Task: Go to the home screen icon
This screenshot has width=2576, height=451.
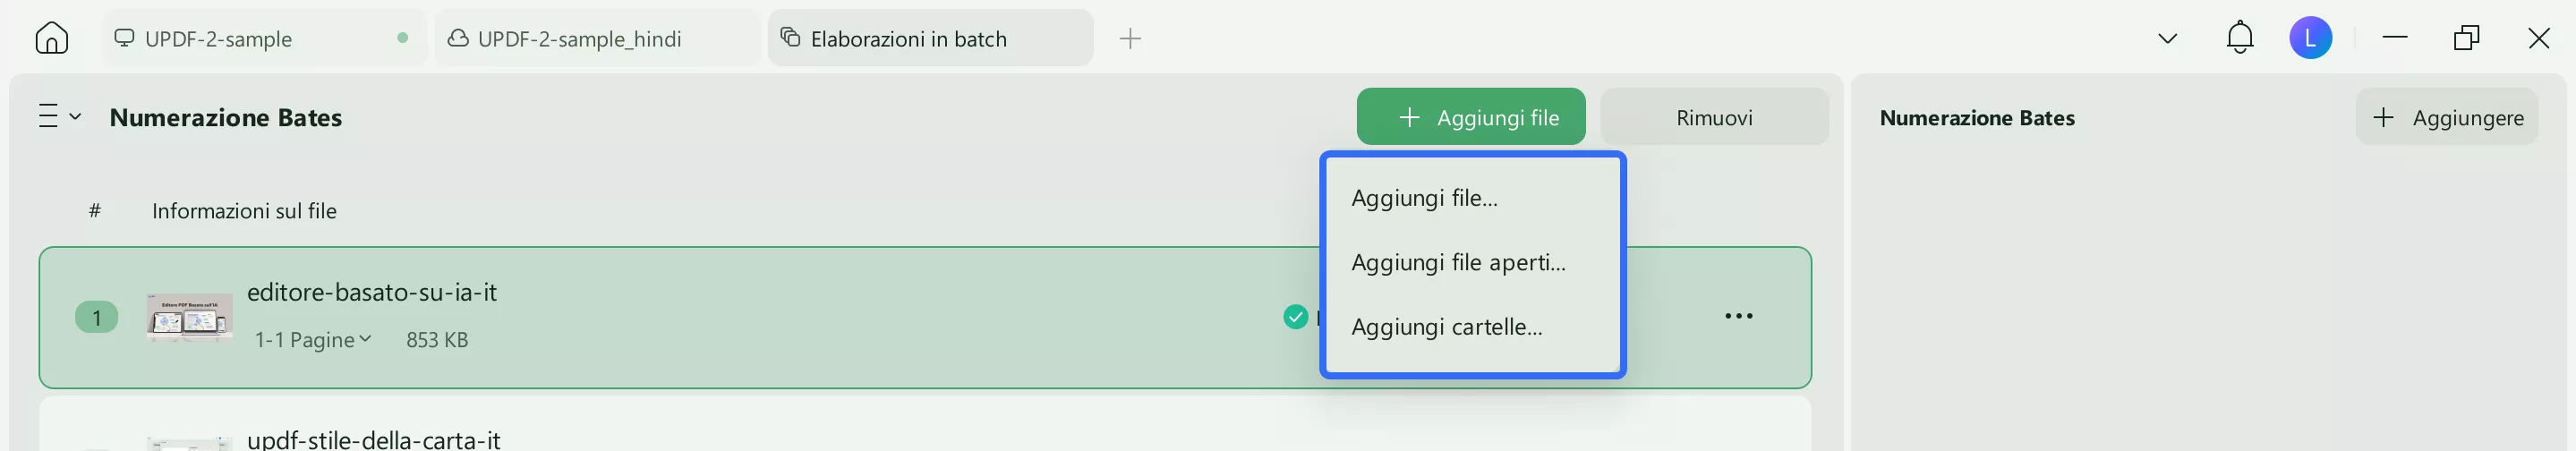Action: (x=51, y=39)
